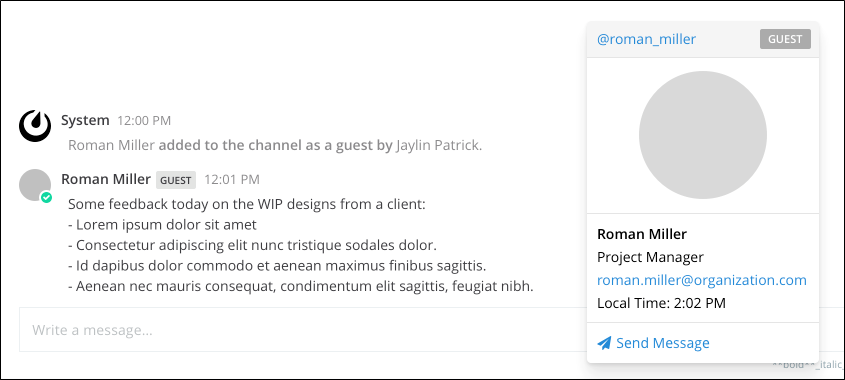Open the @roman_miller username link
Viewport: 845px width, 380px height.
pos(647,39)
